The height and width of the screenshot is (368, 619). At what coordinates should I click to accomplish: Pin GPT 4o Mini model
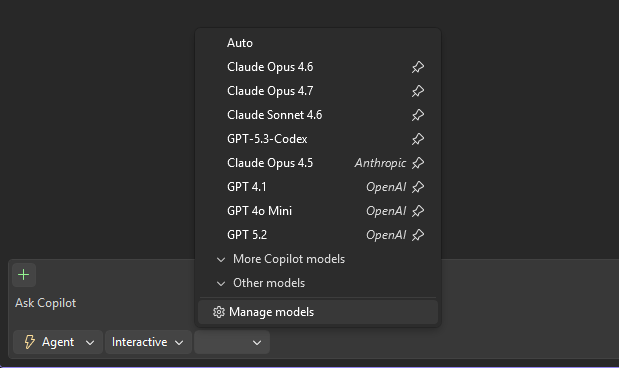418,211
